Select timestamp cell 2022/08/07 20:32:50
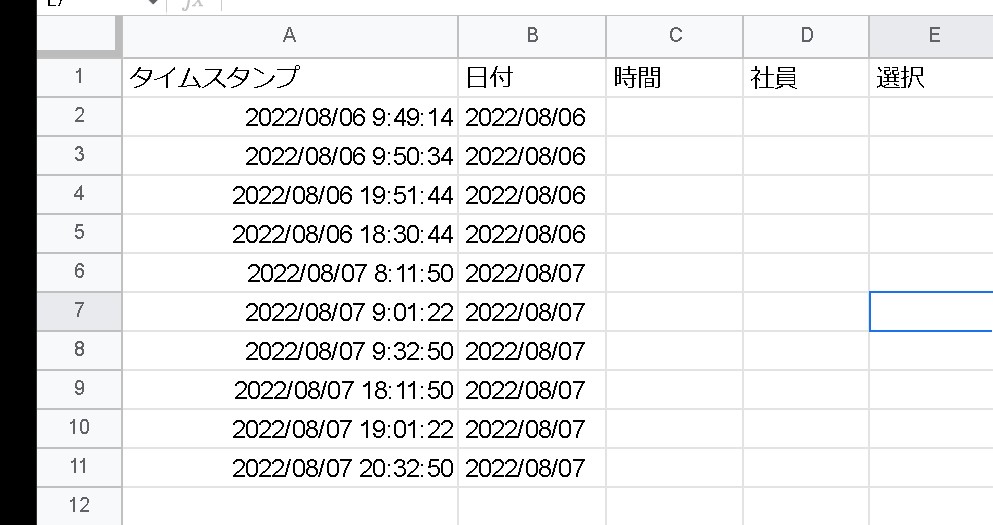The image size is (993, 525). pyautogui.click(x=290, y=467)
